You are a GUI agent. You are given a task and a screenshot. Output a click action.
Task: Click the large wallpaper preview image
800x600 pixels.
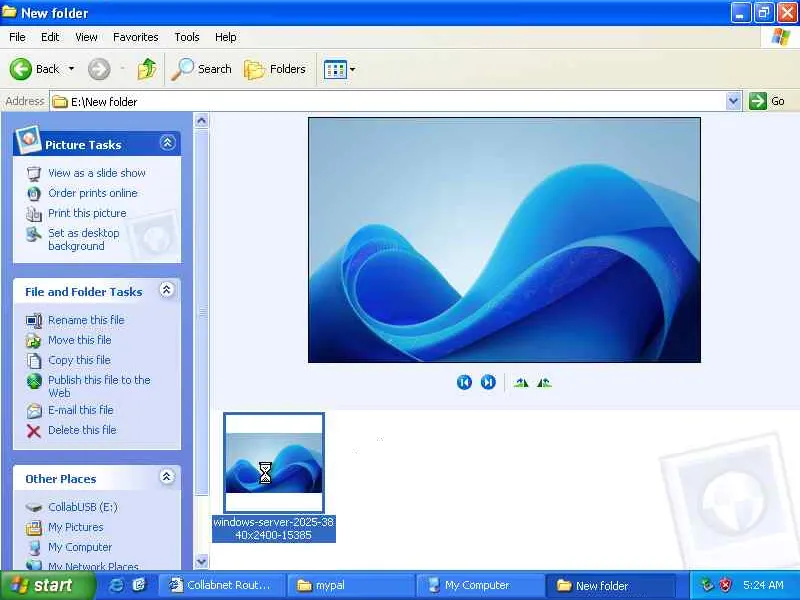coord(504,240)
